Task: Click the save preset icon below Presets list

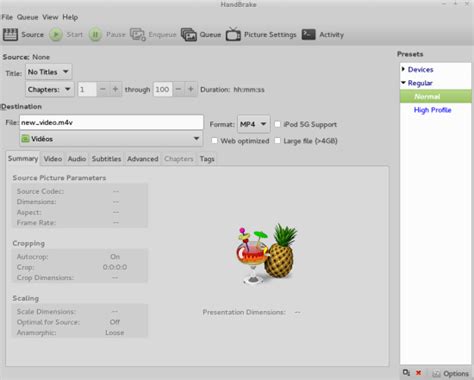Action: 406,373
